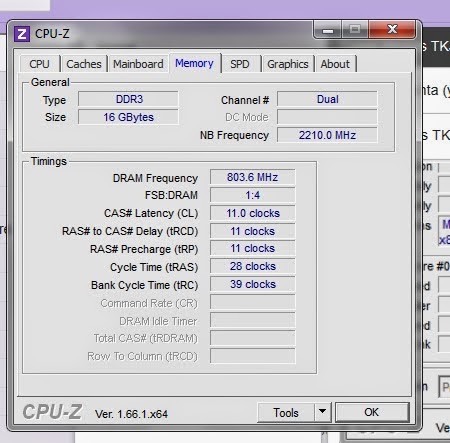Screen dimensions: 450x443
Task: Select the Dual channel value
Action: click(327, 99)
